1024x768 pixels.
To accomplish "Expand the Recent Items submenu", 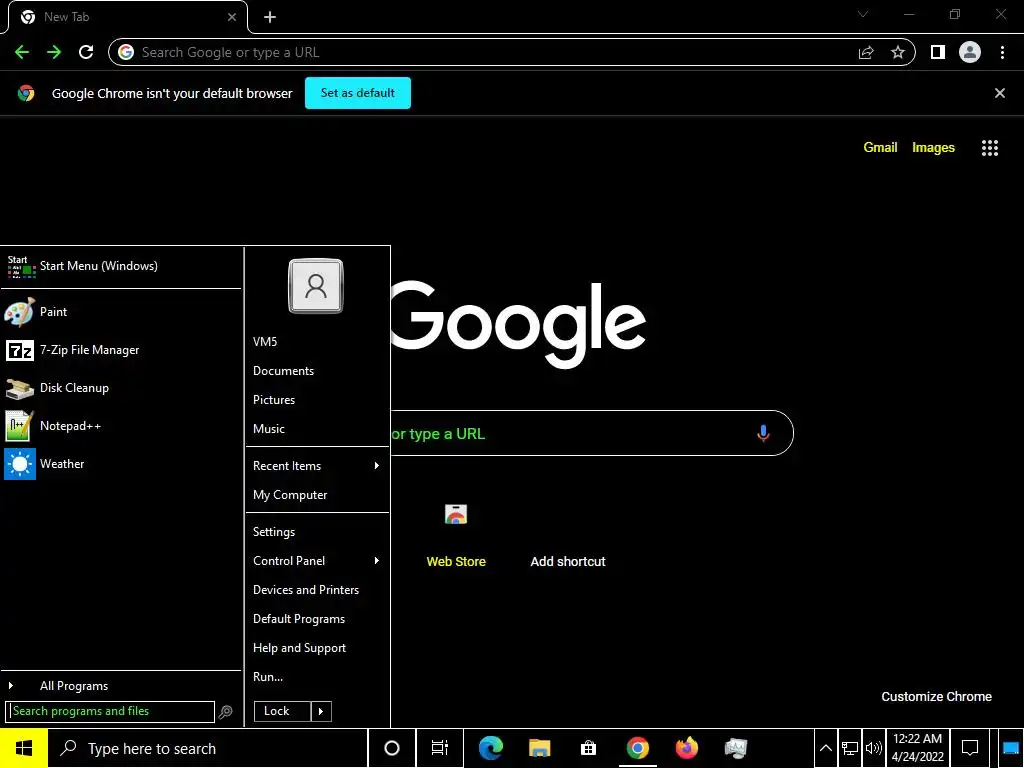I will tap(317, 466).
